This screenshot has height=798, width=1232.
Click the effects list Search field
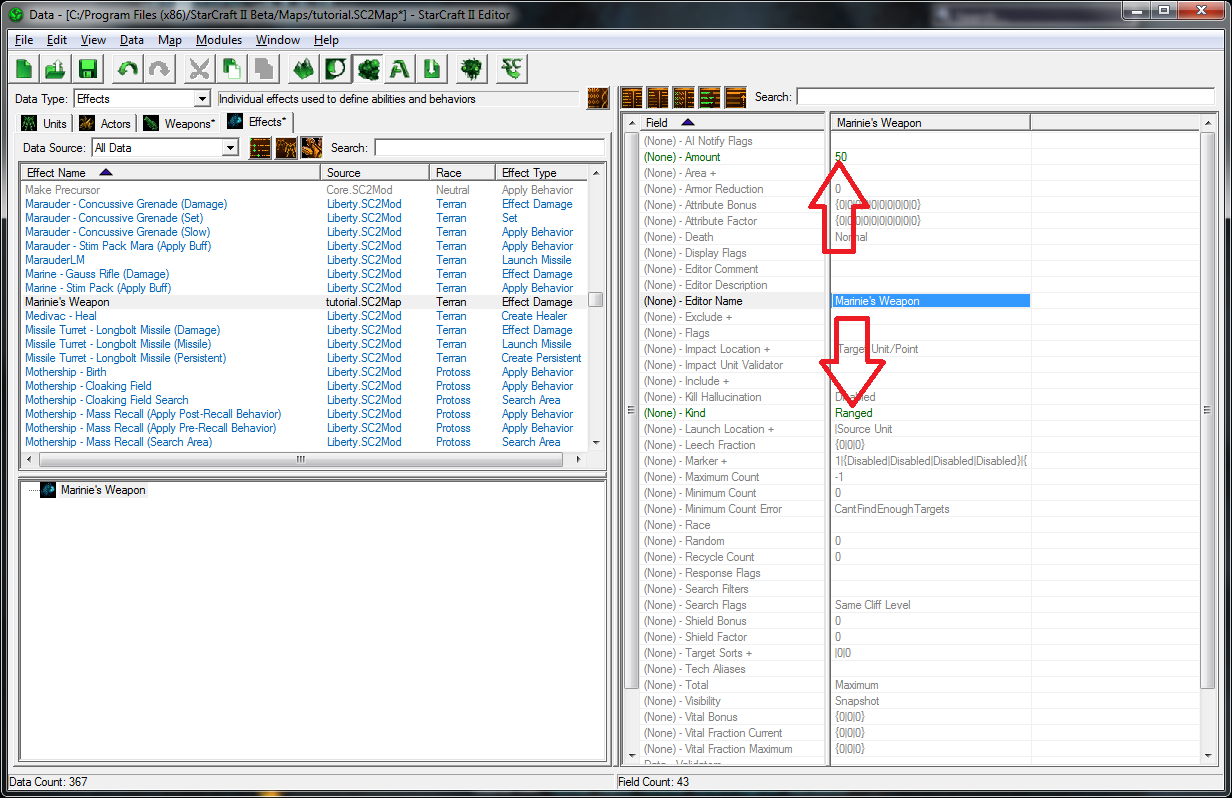click(x=489, y=148)
